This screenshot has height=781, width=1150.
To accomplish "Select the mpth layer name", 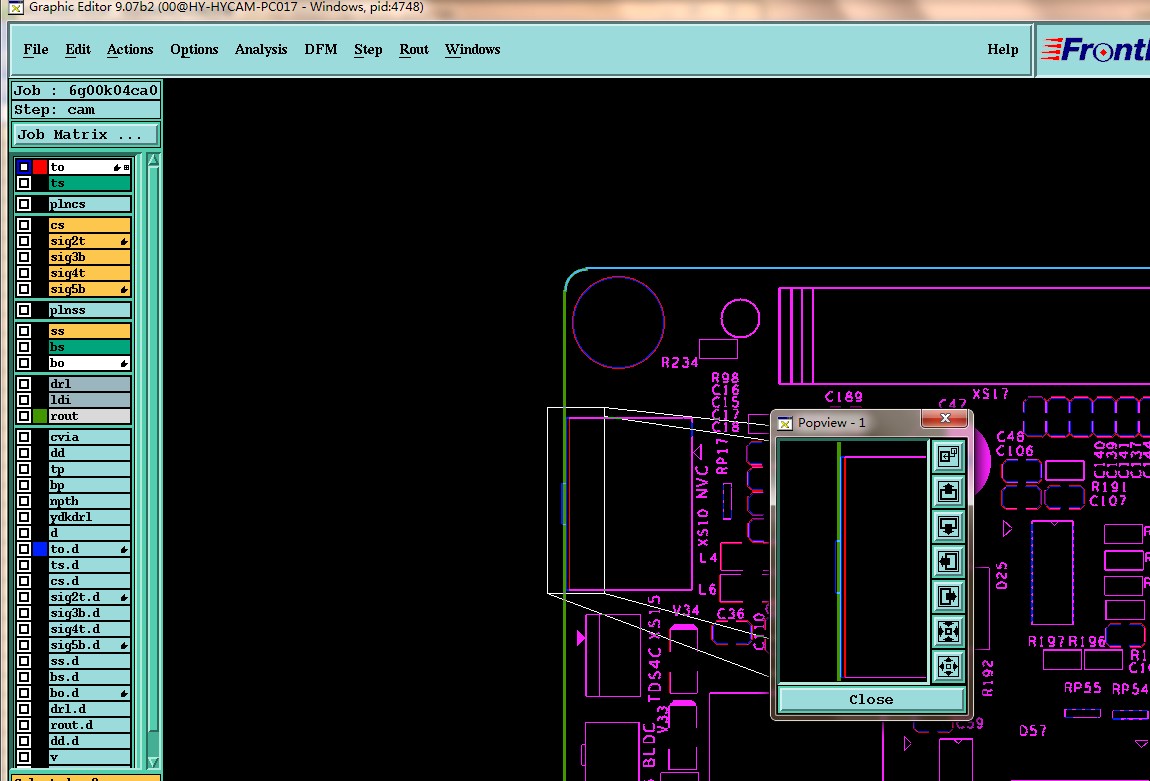I will pos(89,501).
